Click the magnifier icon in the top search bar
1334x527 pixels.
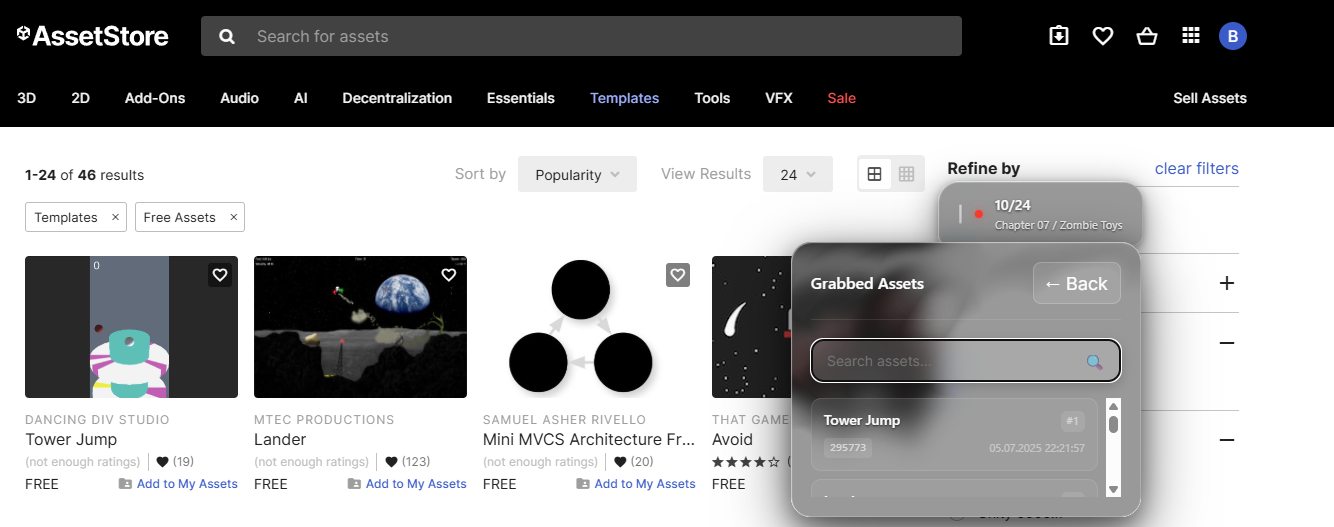click(x=227, y=36)
